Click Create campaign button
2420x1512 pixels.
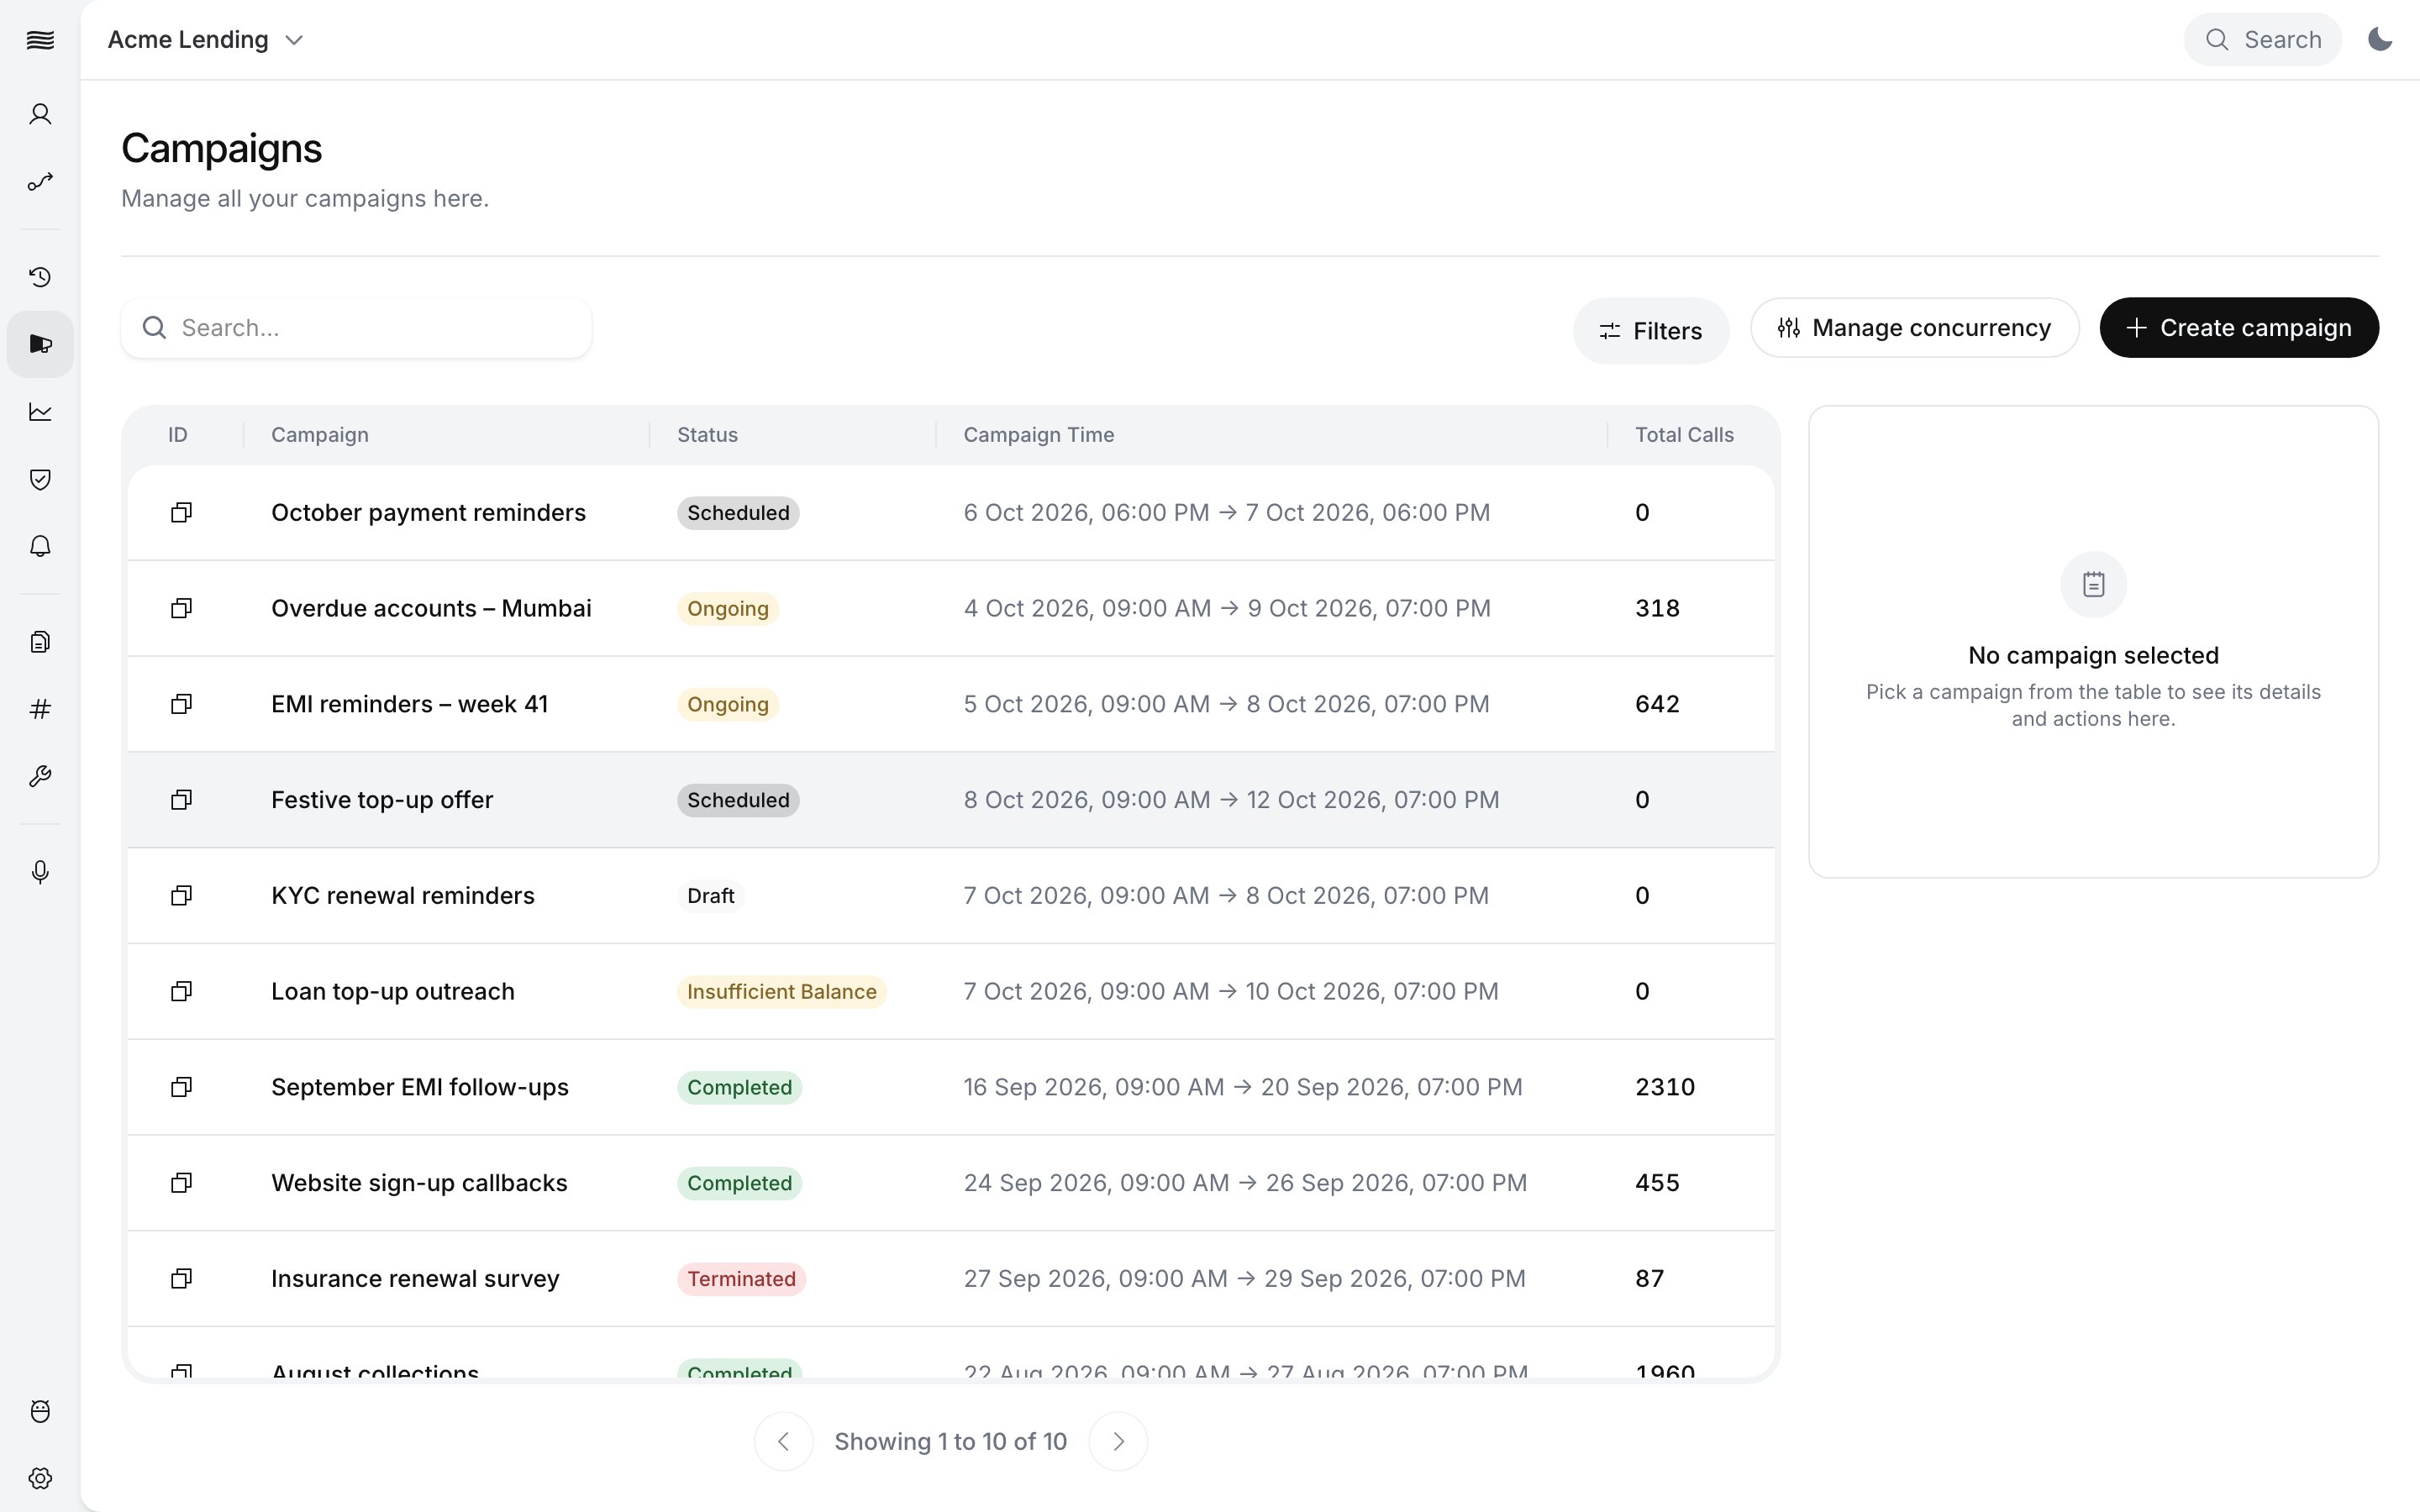tap(2239, 328)
